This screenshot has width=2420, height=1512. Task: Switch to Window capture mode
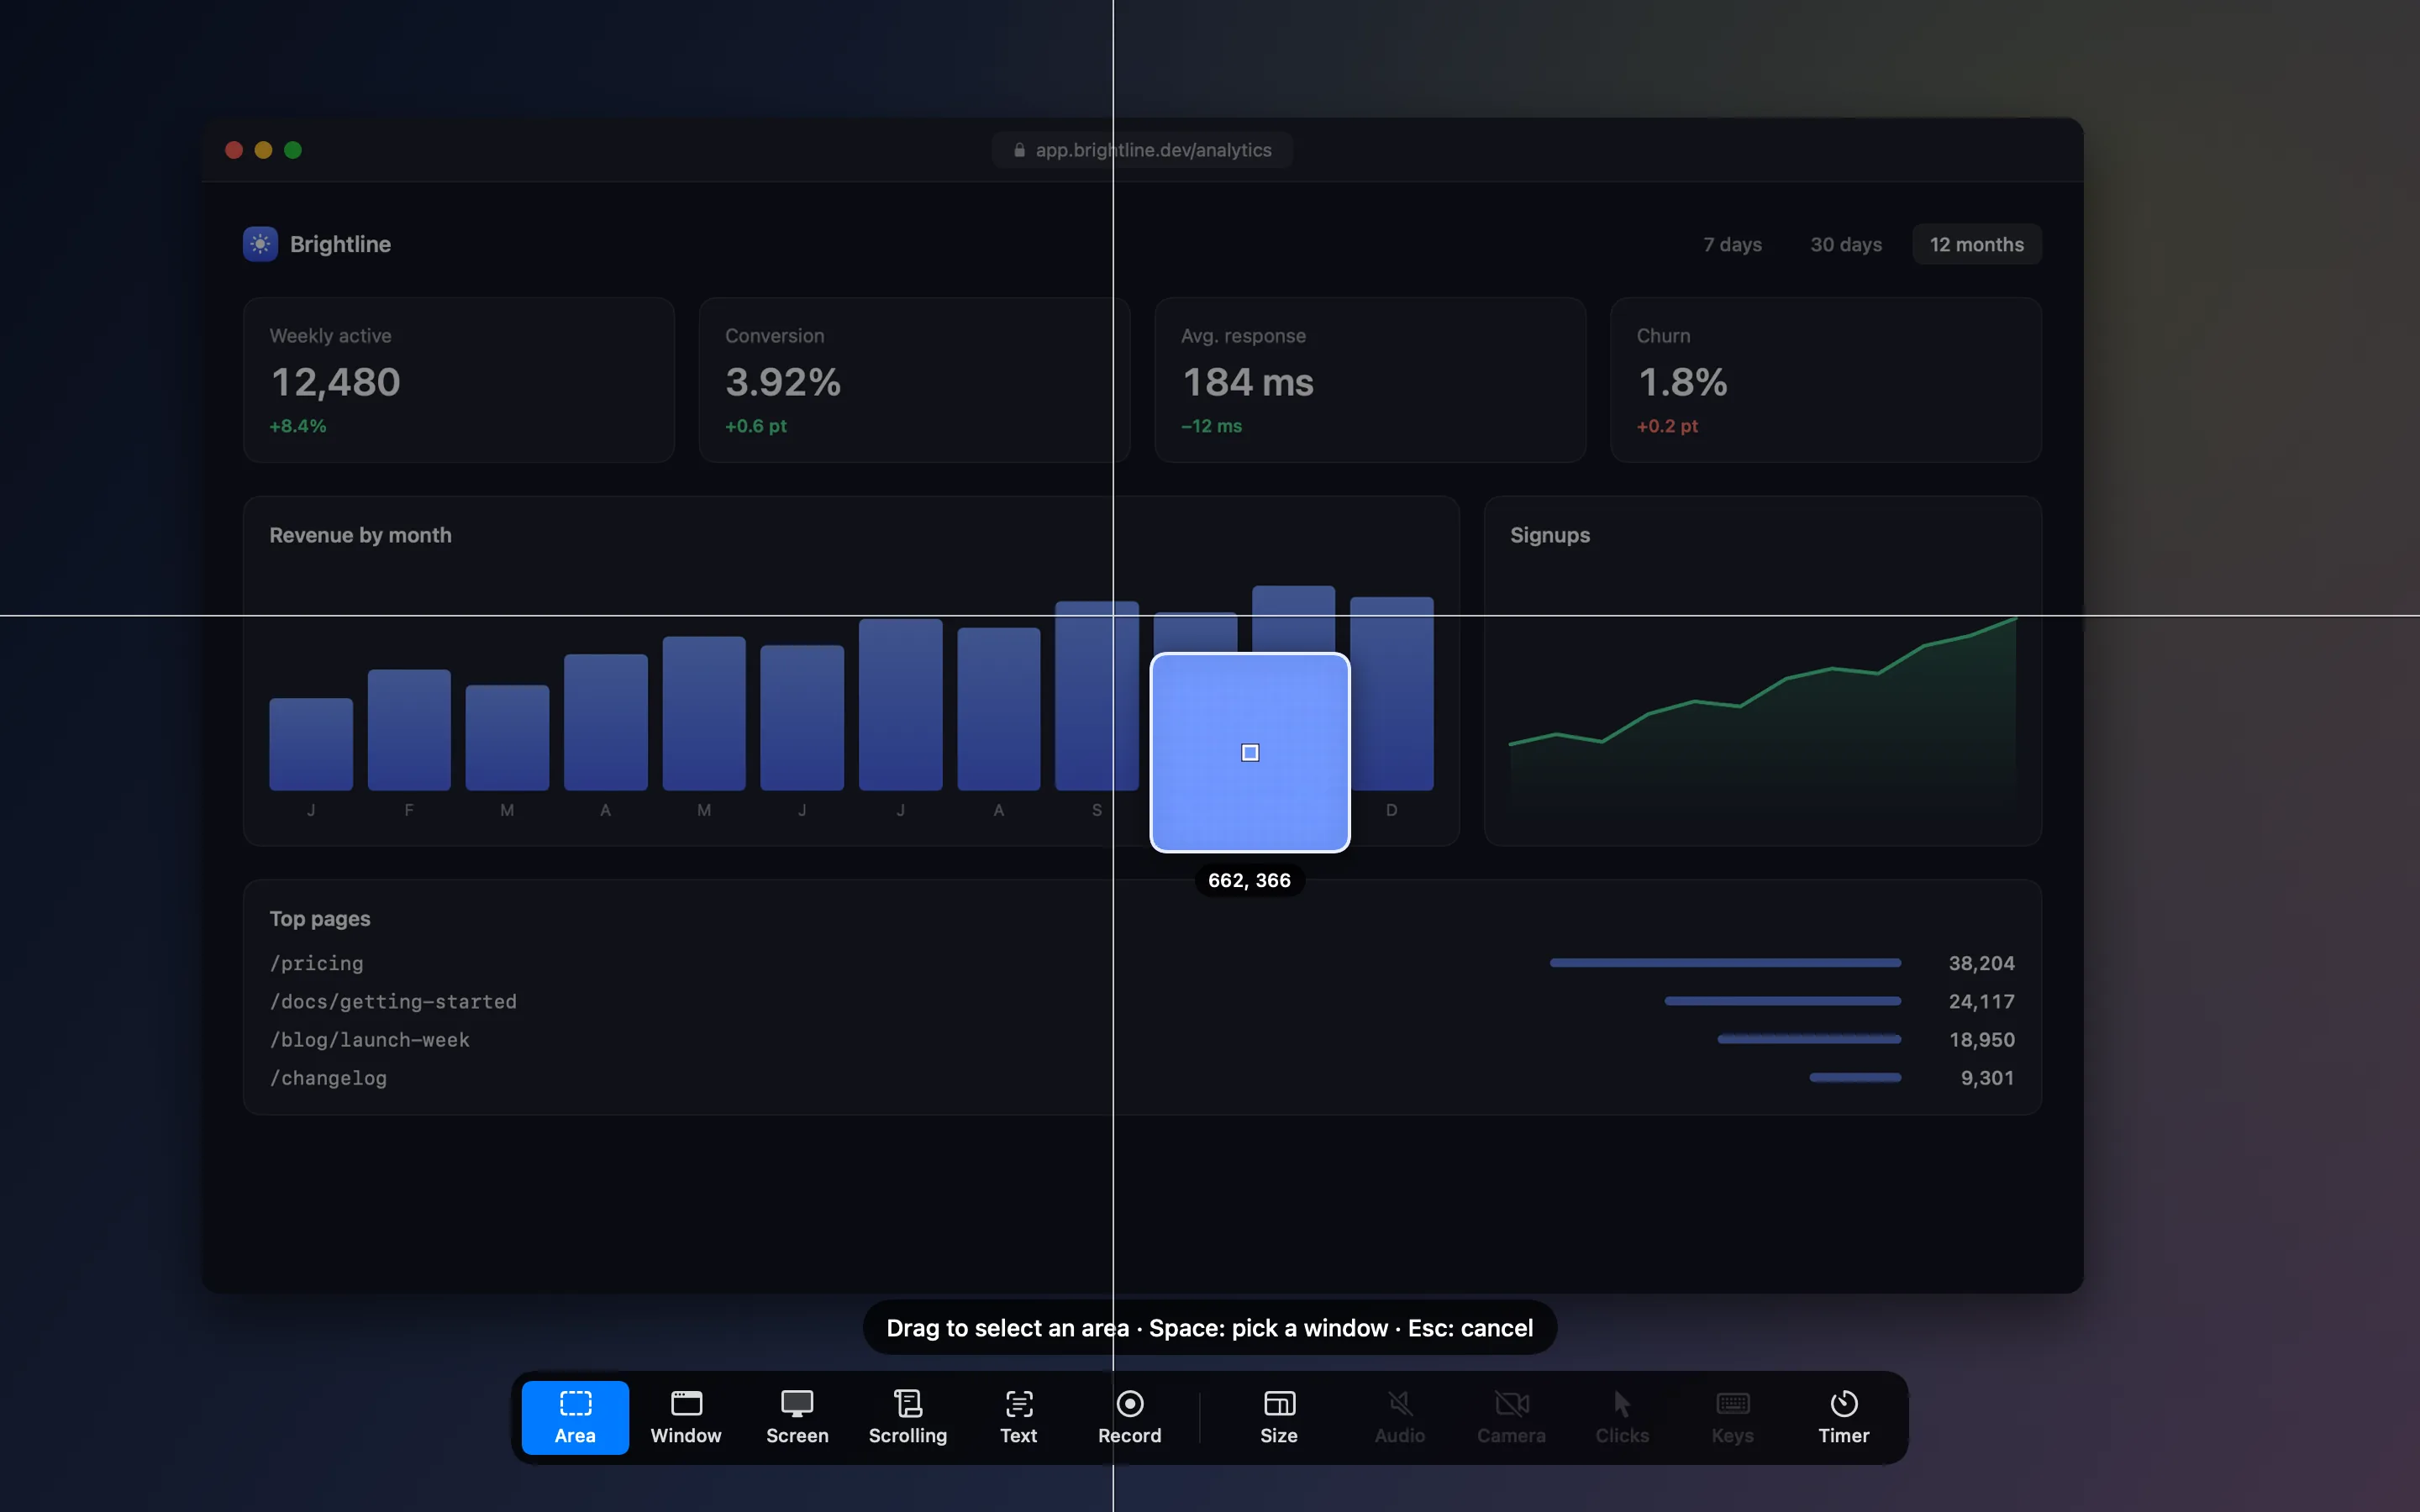click(x=686, y=1417)
